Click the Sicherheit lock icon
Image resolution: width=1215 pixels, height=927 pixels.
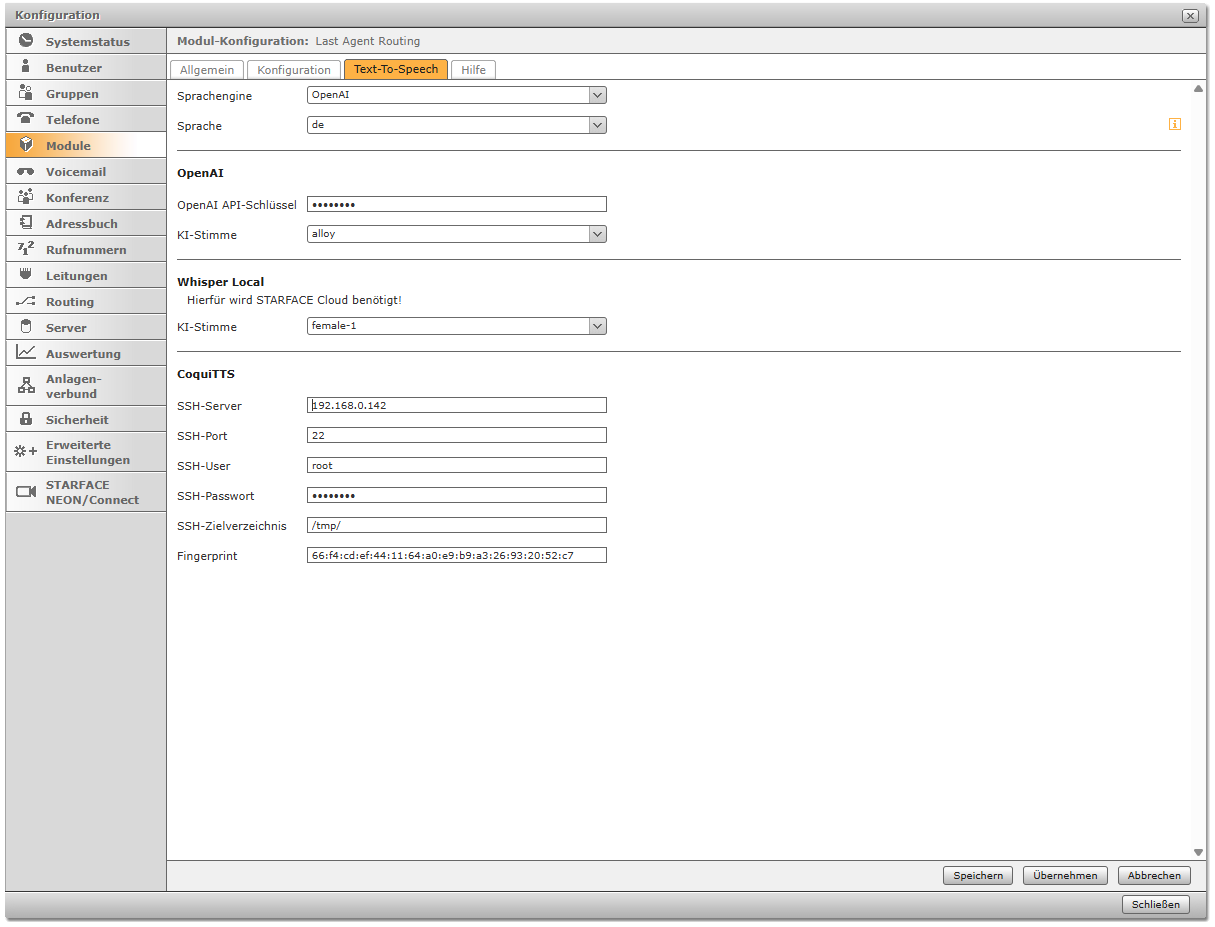26,419
